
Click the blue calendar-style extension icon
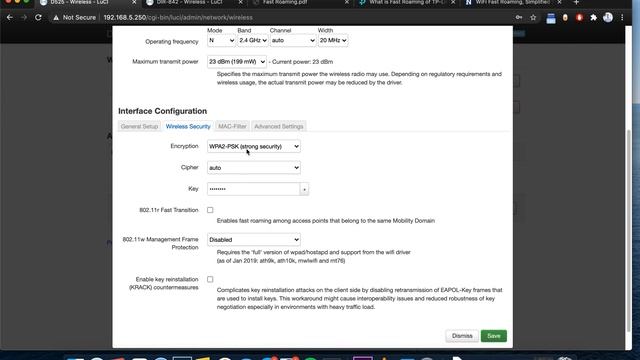click(551, 18)
